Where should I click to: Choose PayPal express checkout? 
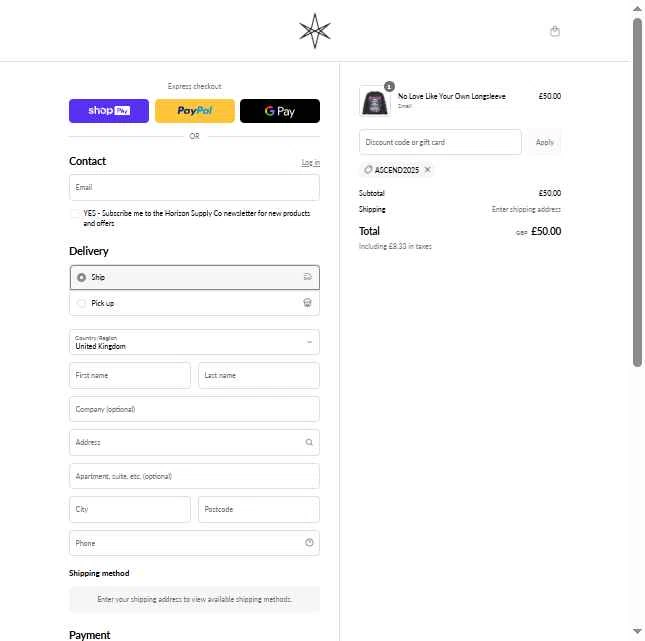coord(195,111)
